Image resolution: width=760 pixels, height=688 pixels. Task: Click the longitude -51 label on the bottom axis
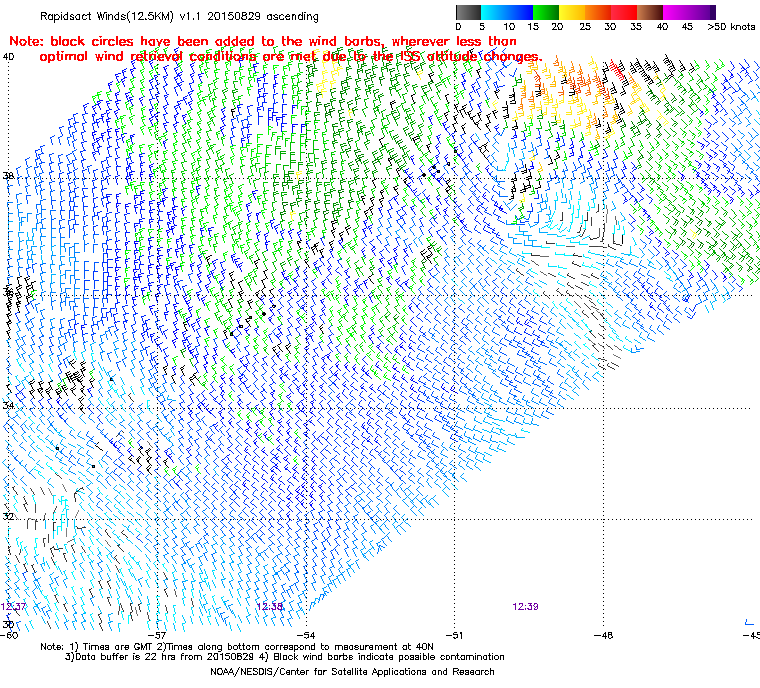(x=454, y=635)
